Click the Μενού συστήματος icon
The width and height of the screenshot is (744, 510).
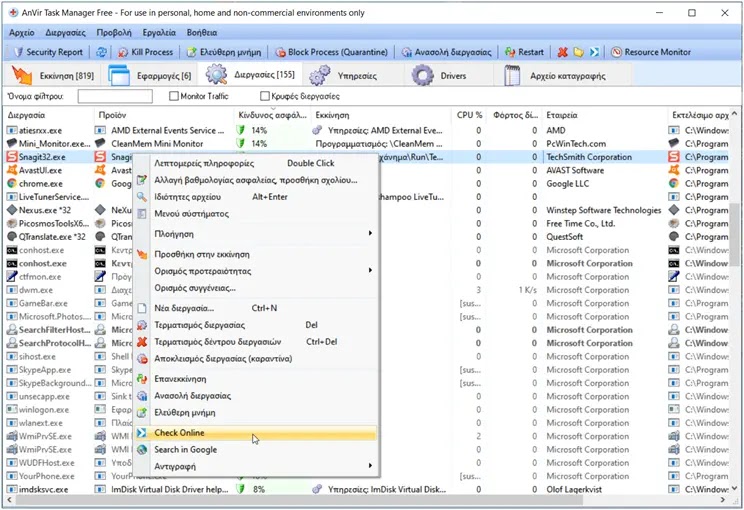pos(141,214)
